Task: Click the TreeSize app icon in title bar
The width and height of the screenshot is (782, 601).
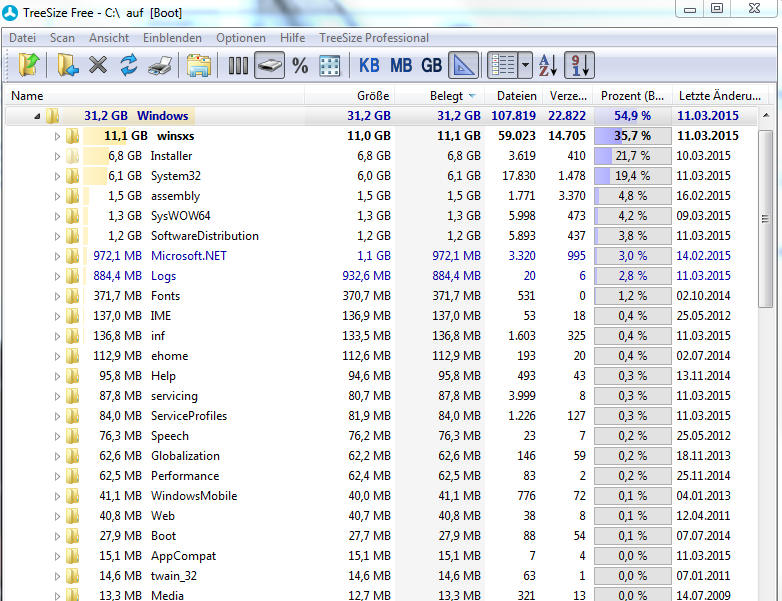Action: [10, 13]
